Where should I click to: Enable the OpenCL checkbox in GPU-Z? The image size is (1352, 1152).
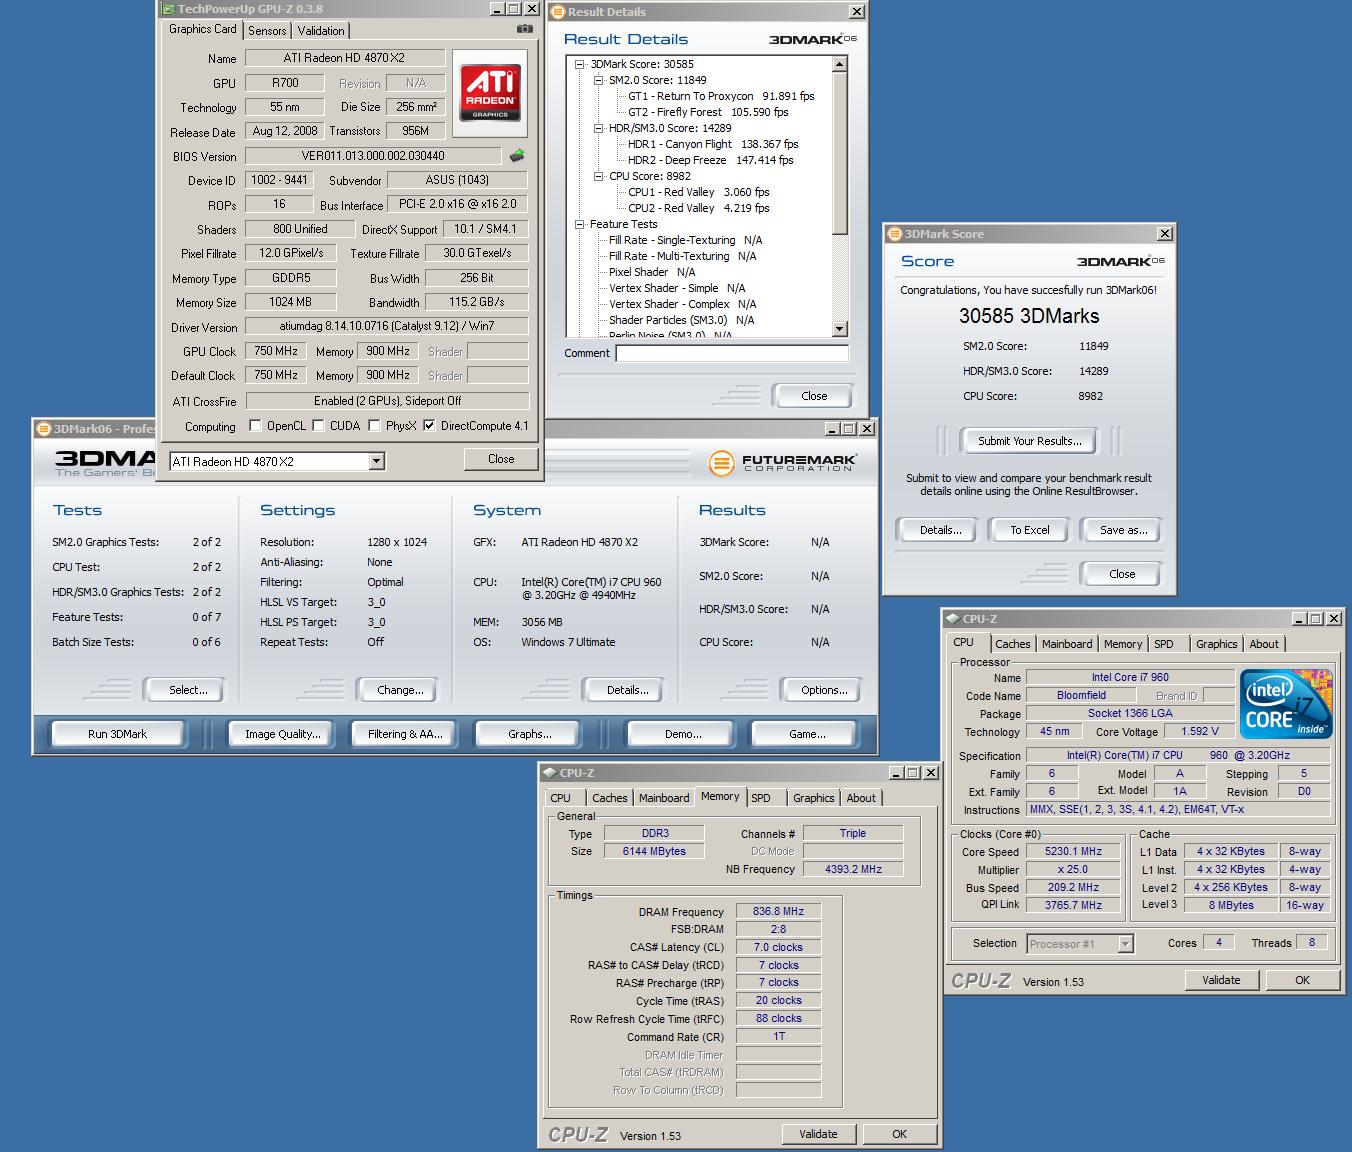(x=254, y=426)
